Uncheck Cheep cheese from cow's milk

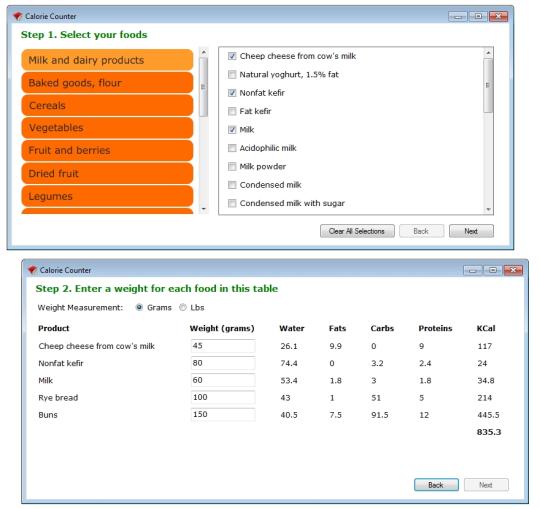click(x=232, y=56)
